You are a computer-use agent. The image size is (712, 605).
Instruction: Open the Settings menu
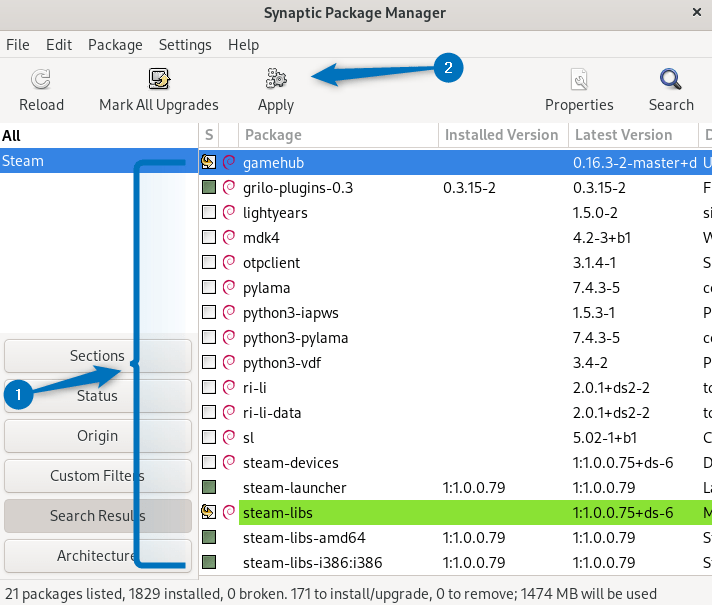(185, 45)
